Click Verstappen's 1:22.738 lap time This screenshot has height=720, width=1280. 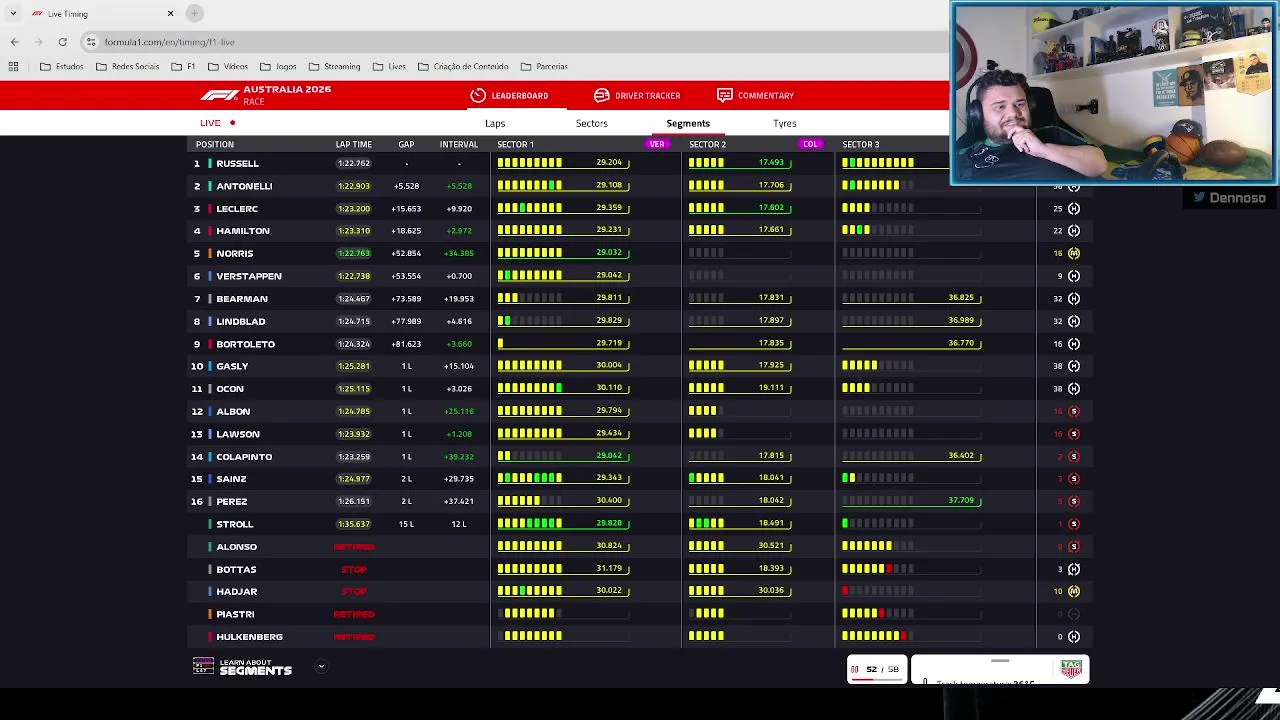pos(354,276)
